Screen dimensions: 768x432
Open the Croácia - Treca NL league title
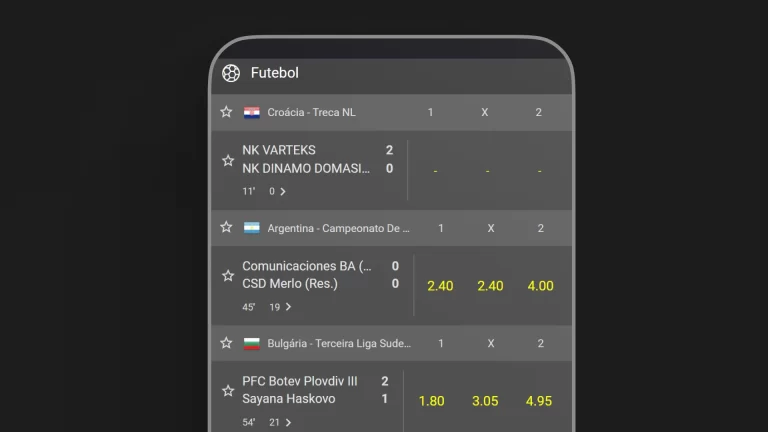(x=311, y=112)
